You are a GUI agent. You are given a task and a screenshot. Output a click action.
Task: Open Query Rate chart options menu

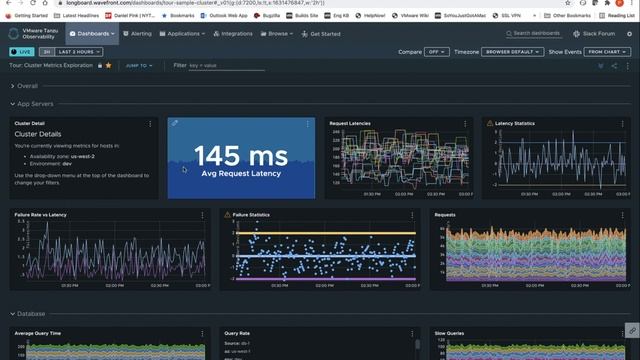click(x=412, y=333)
